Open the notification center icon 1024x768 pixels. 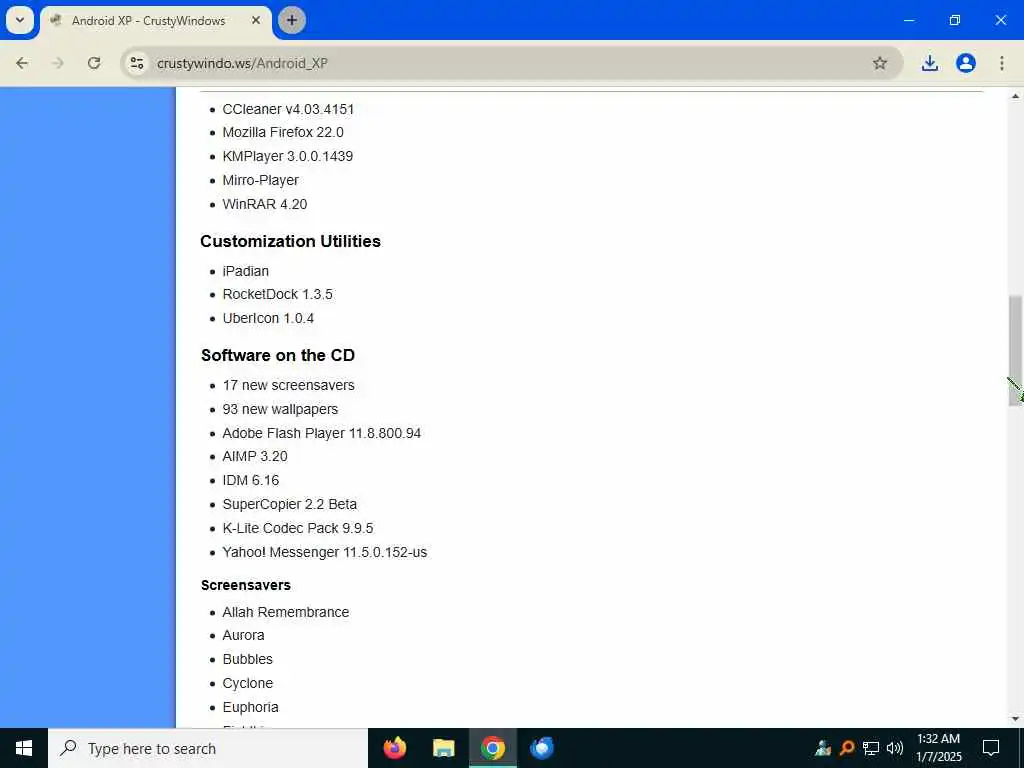click(991, 748)
